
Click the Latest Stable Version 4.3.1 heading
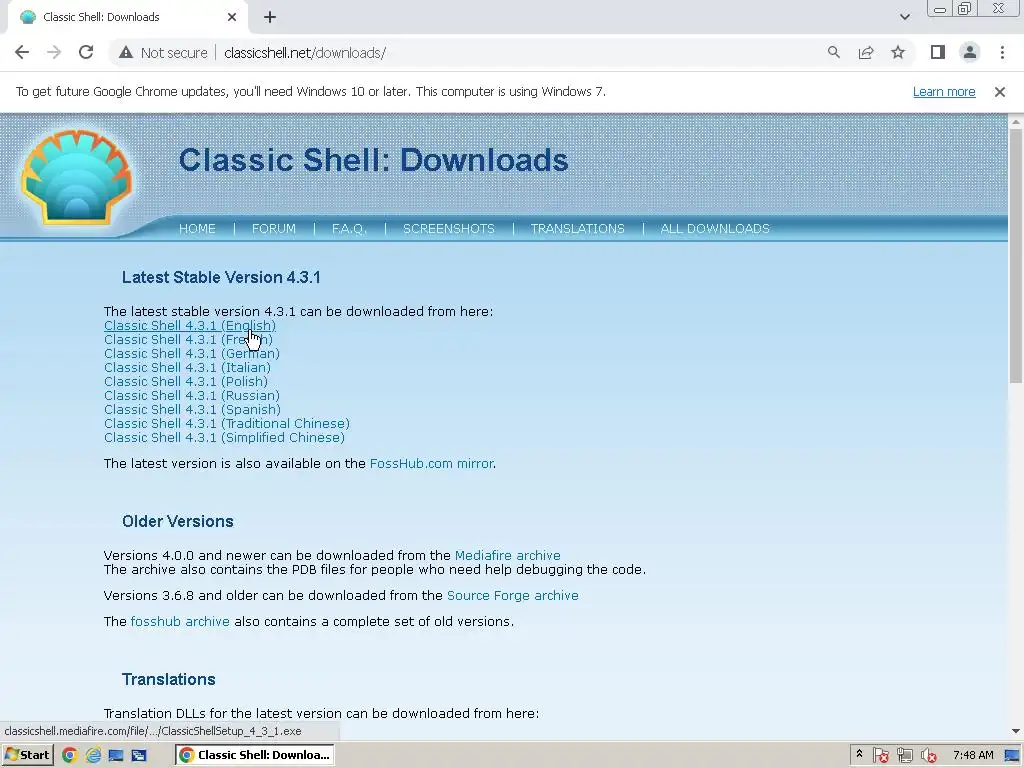[x=221, y=278]
